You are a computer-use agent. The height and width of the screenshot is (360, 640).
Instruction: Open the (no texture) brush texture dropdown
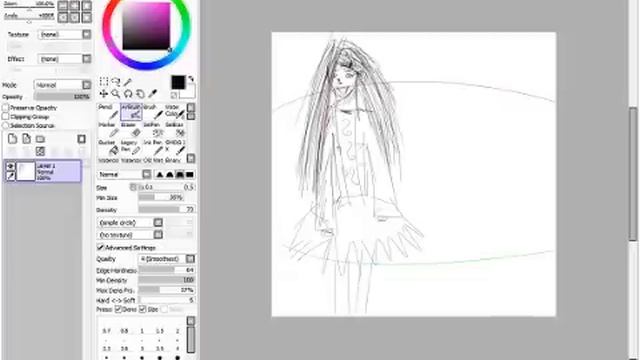pyautogui.click(x=130, y=235)
